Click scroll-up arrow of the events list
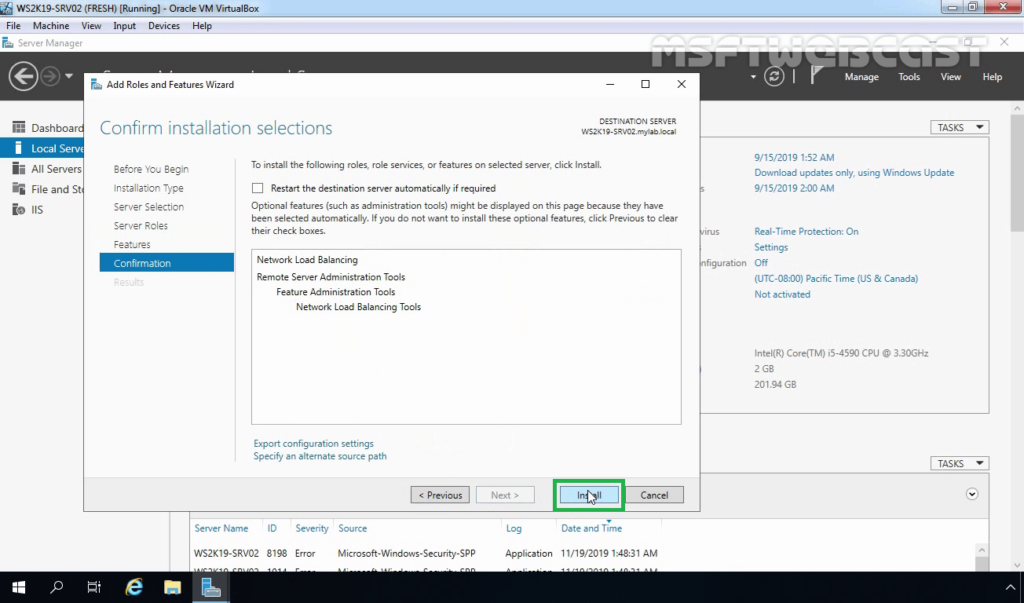Viewport: 1024px width, 603px height. pyautogui.click(x=982, y=550)
